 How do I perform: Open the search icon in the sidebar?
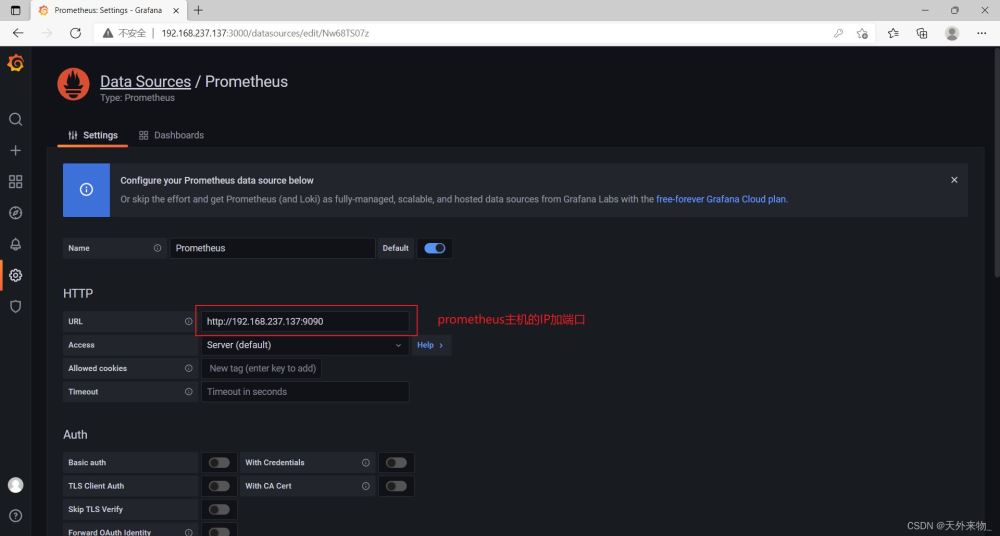point(15,119)
